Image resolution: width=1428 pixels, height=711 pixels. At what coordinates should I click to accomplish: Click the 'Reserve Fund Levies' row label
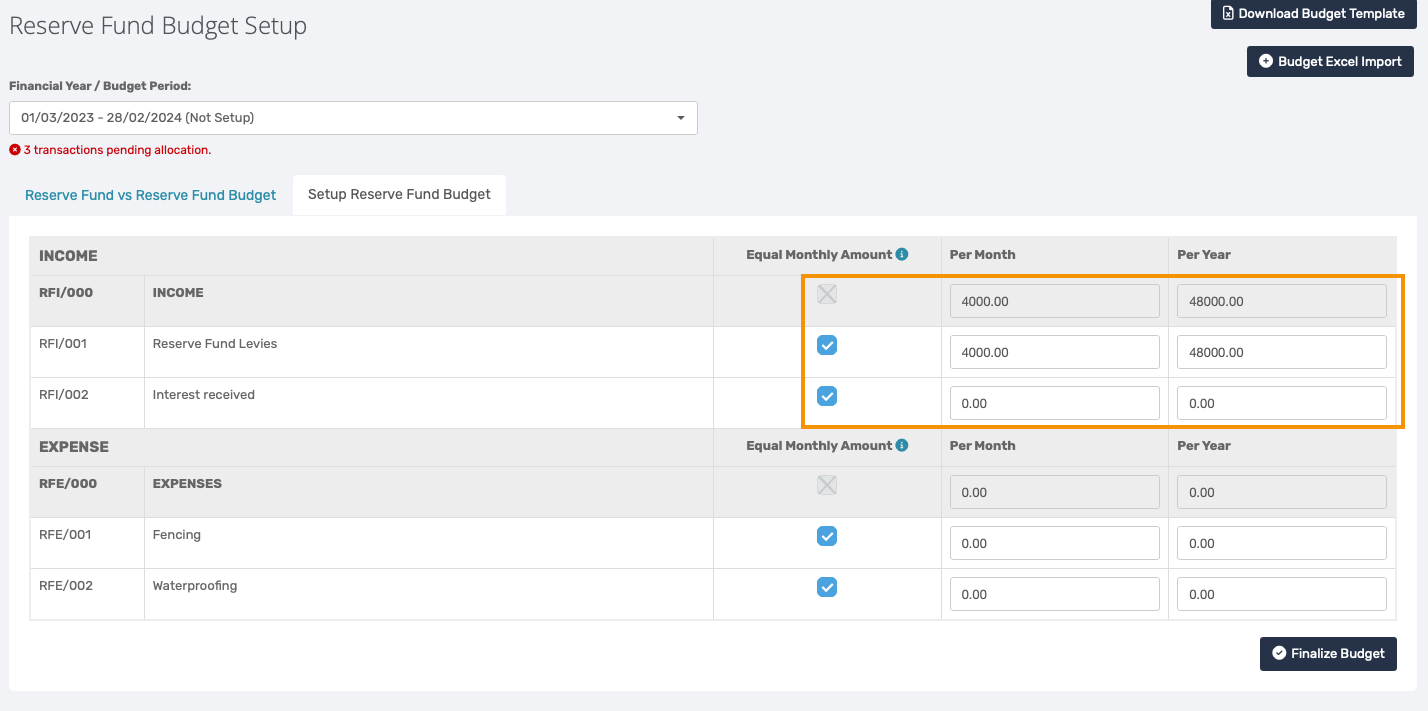[215, 344]
